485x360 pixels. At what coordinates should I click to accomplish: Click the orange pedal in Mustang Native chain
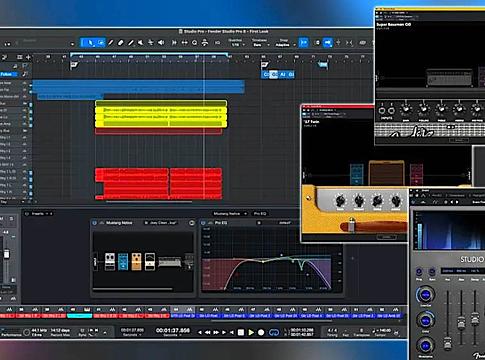(x=136, y=262)
